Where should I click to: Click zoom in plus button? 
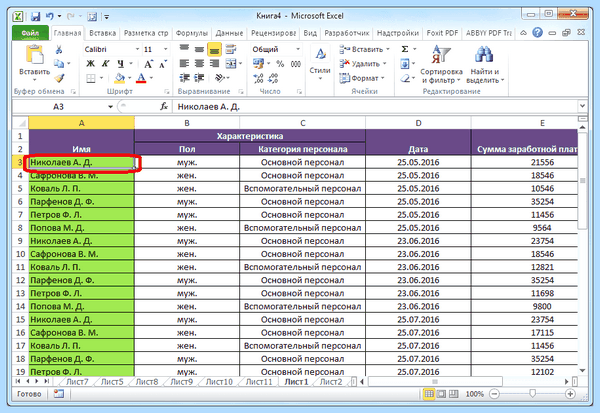click(570, 394)
